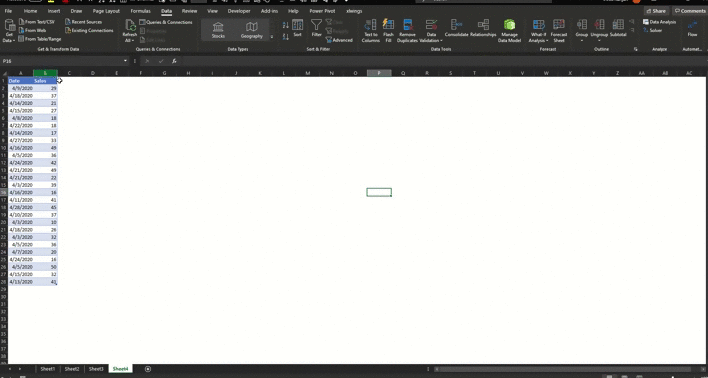Viewport: 708px width, 378px height.
Task: Go to the Developer tab
Action: tap(239, 11)
